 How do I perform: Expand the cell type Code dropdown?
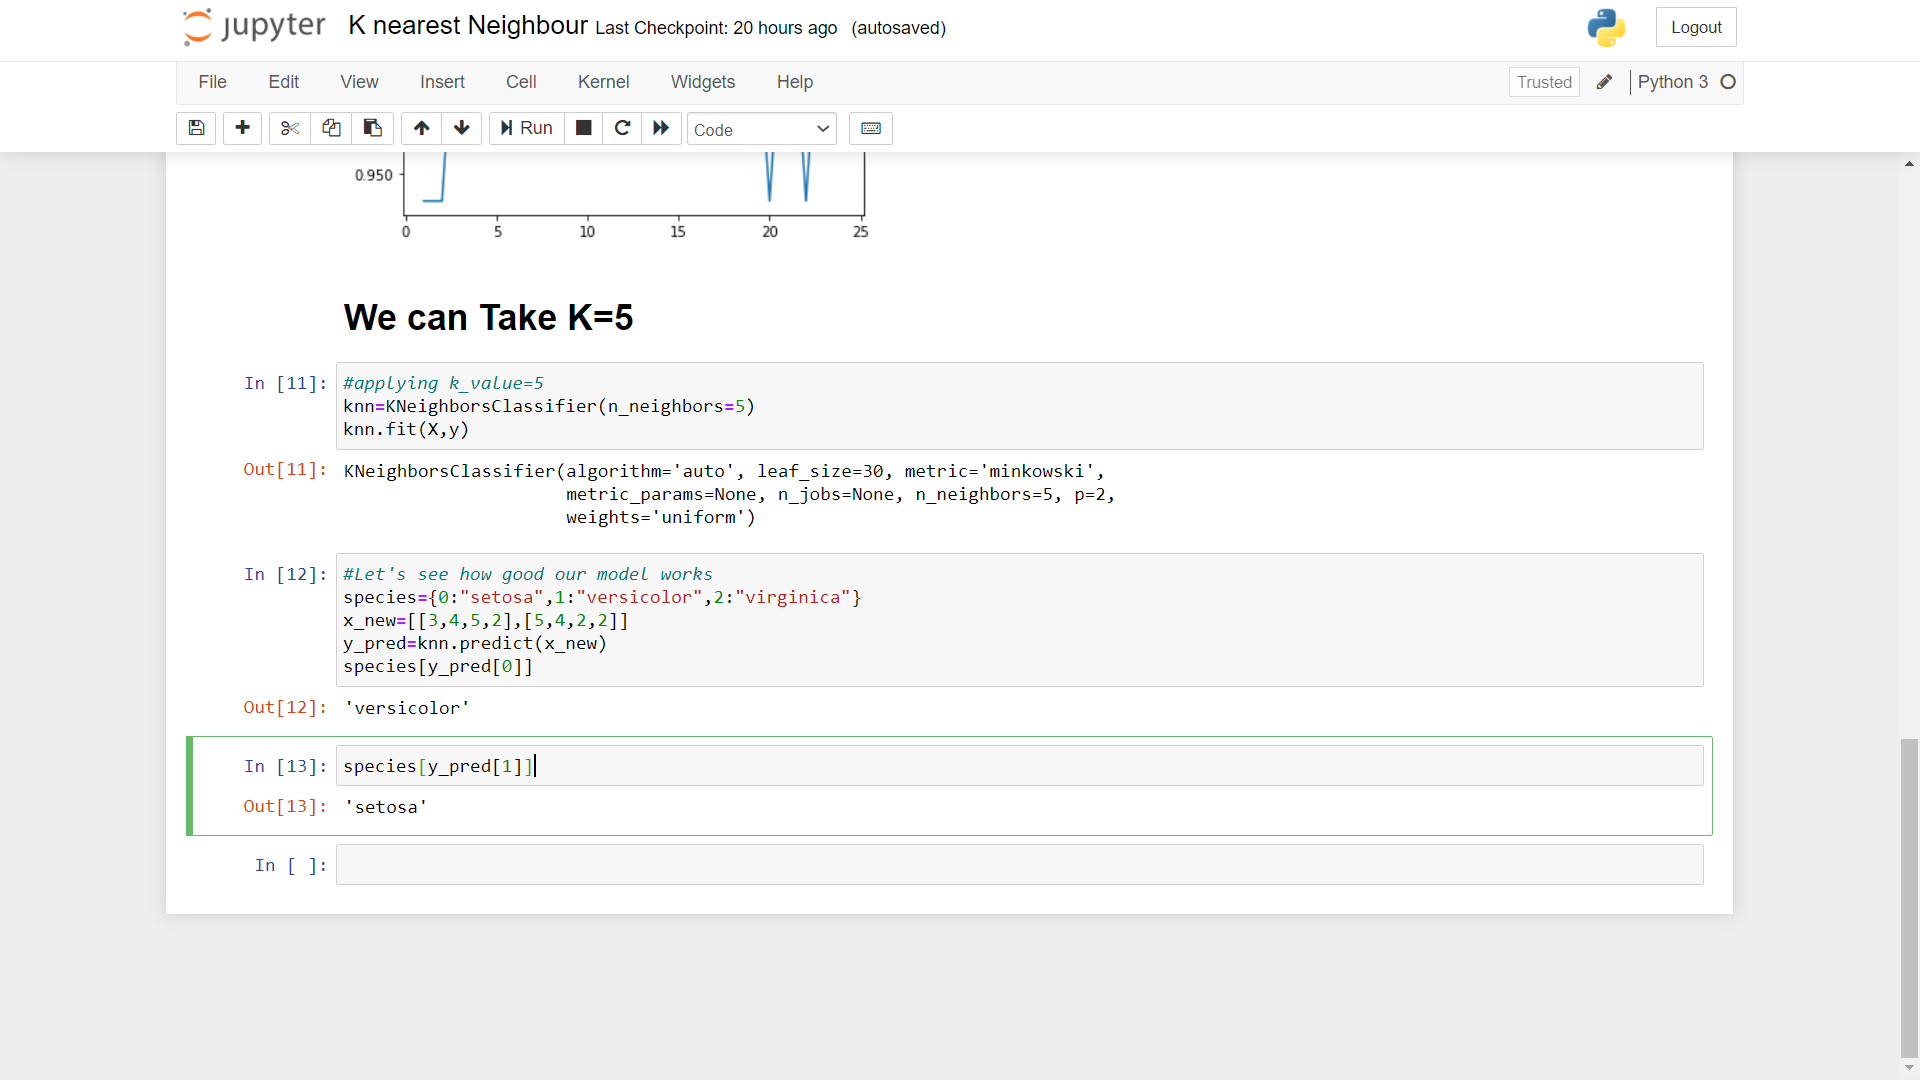[x=761, y=129]
